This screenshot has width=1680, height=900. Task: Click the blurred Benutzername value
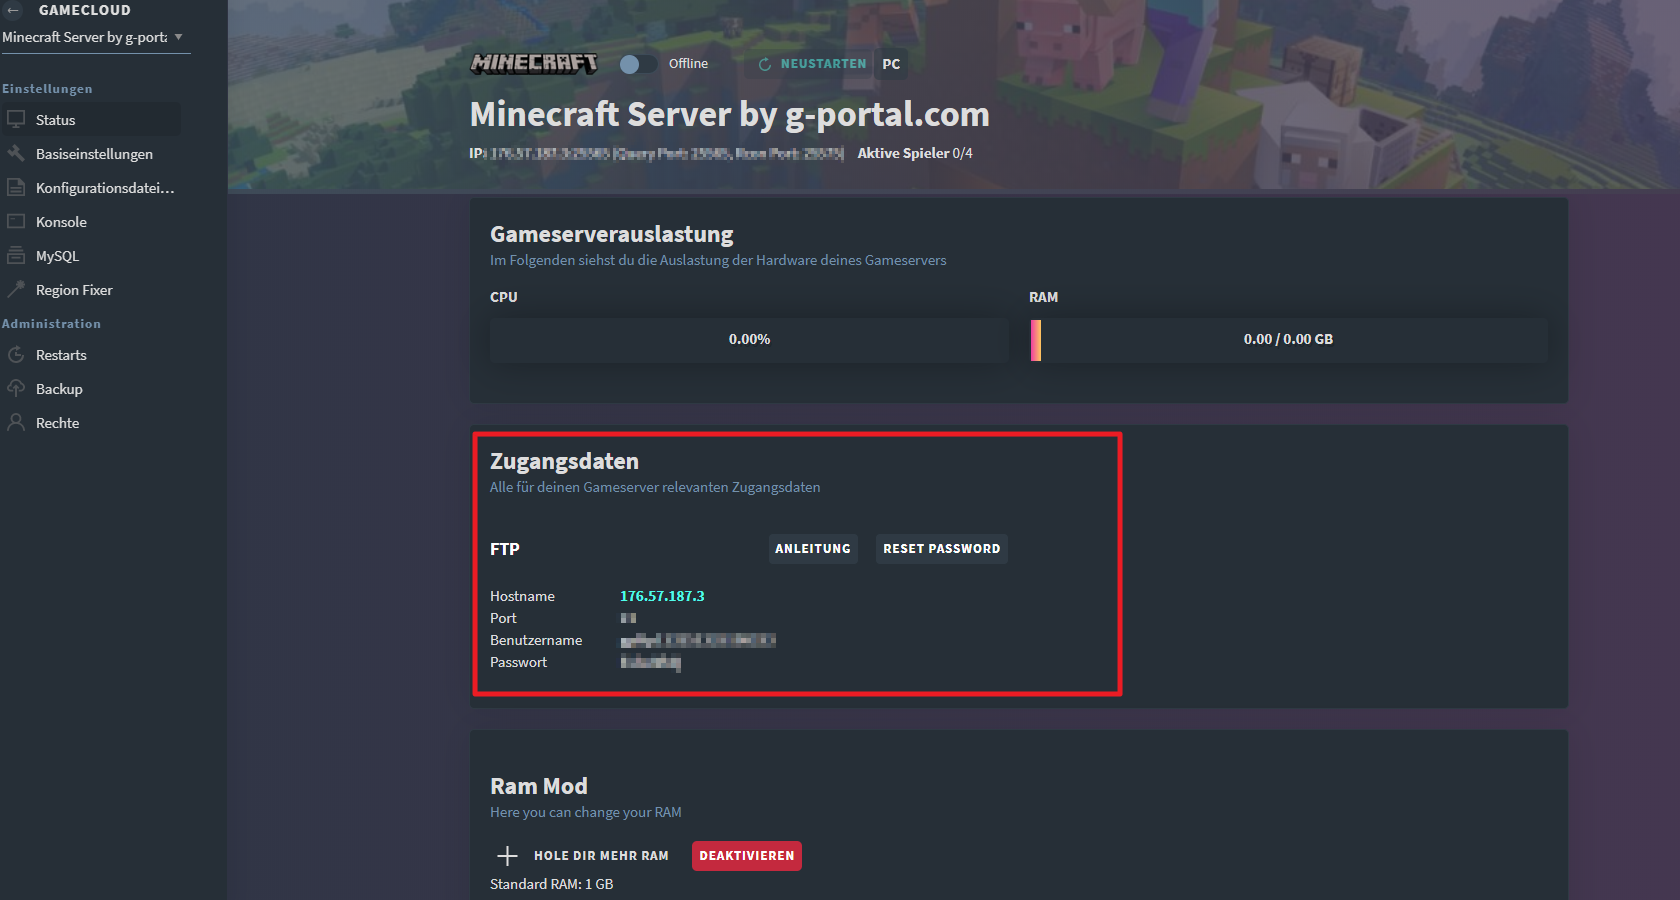tap(698, 640)
